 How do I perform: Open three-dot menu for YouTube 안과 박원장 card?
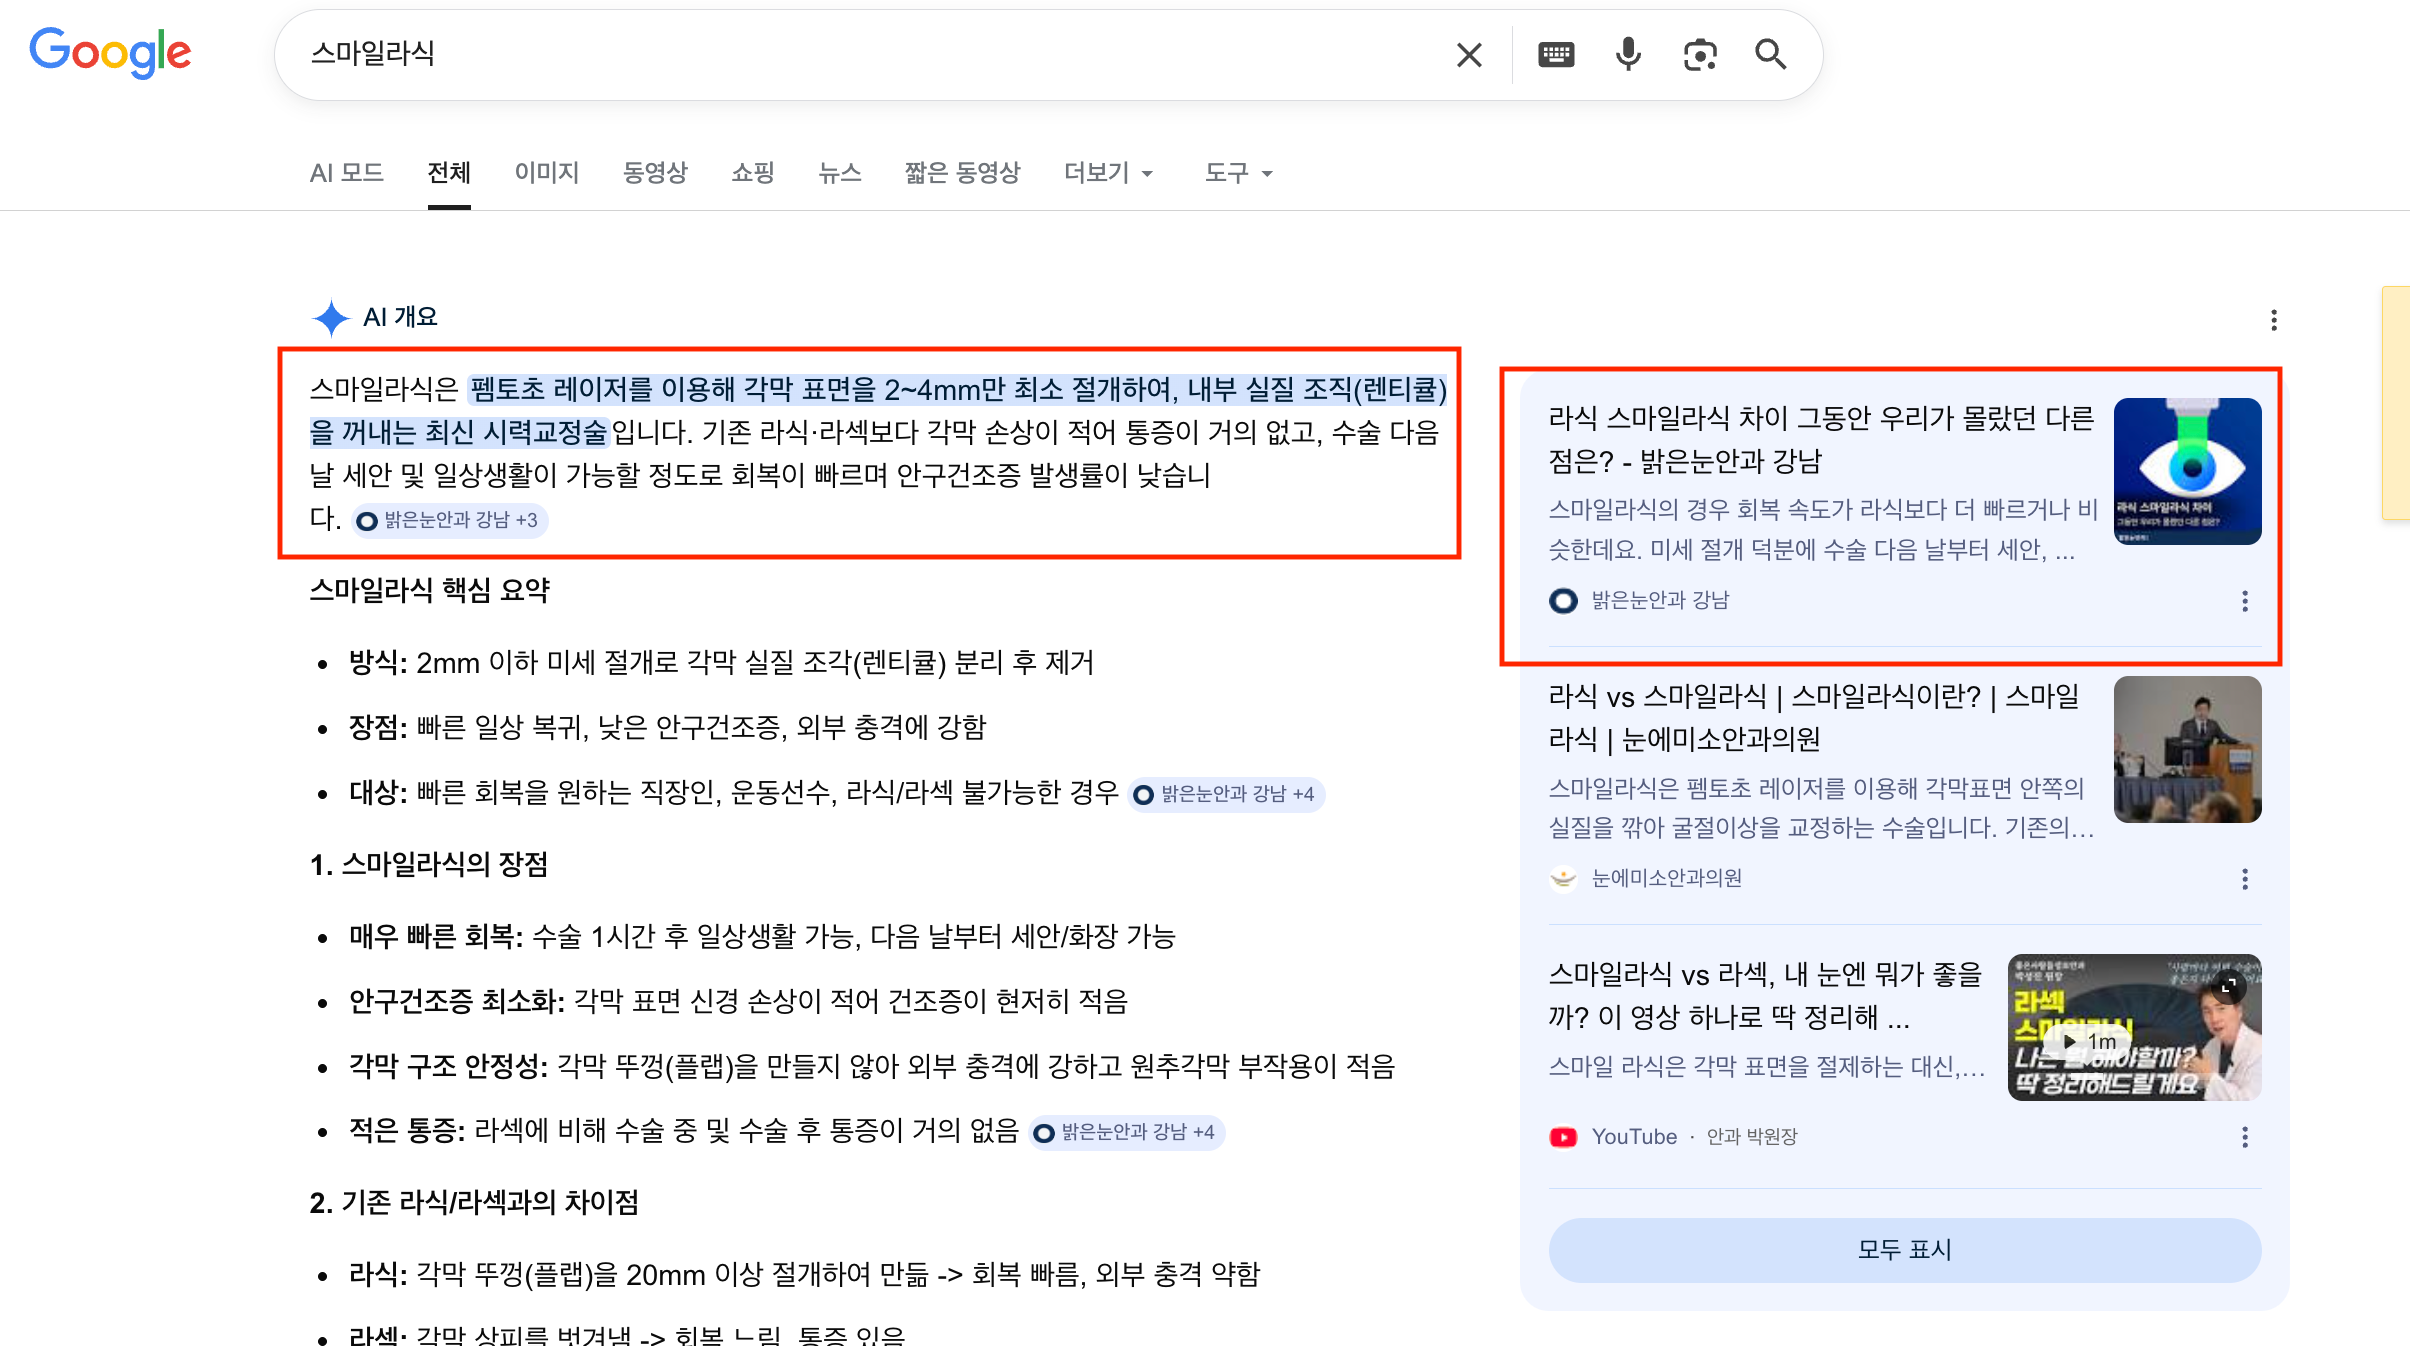[2245, 1137]
